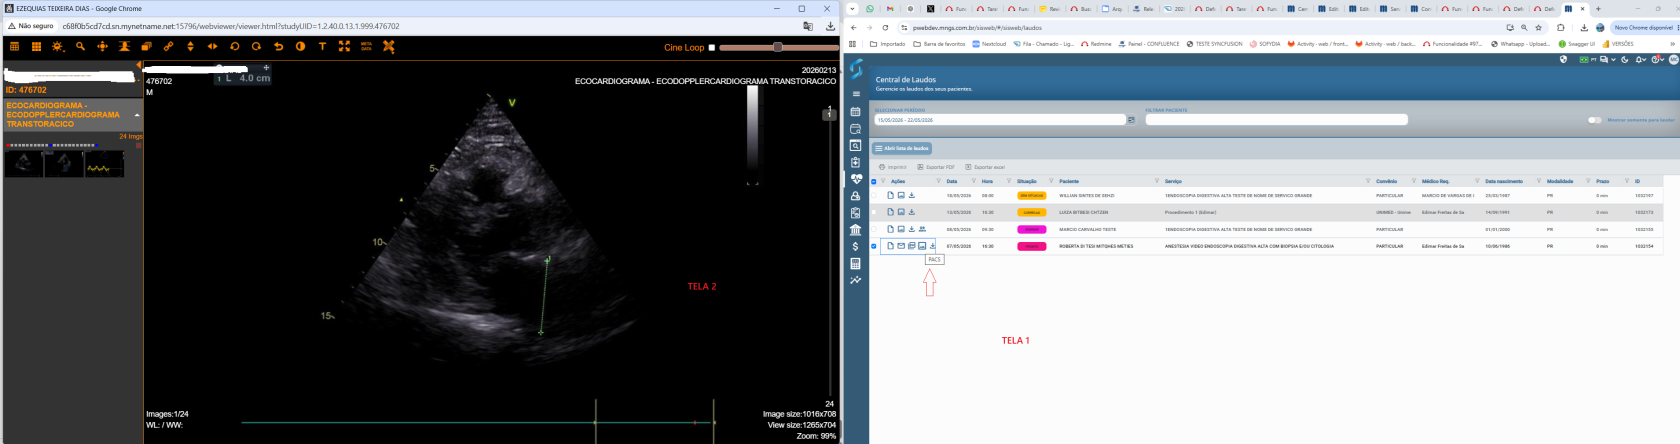The height and width of the screenshot is (444, 1680).
Task: Rotate image clockwise in viewer
Action: (256, 46)
